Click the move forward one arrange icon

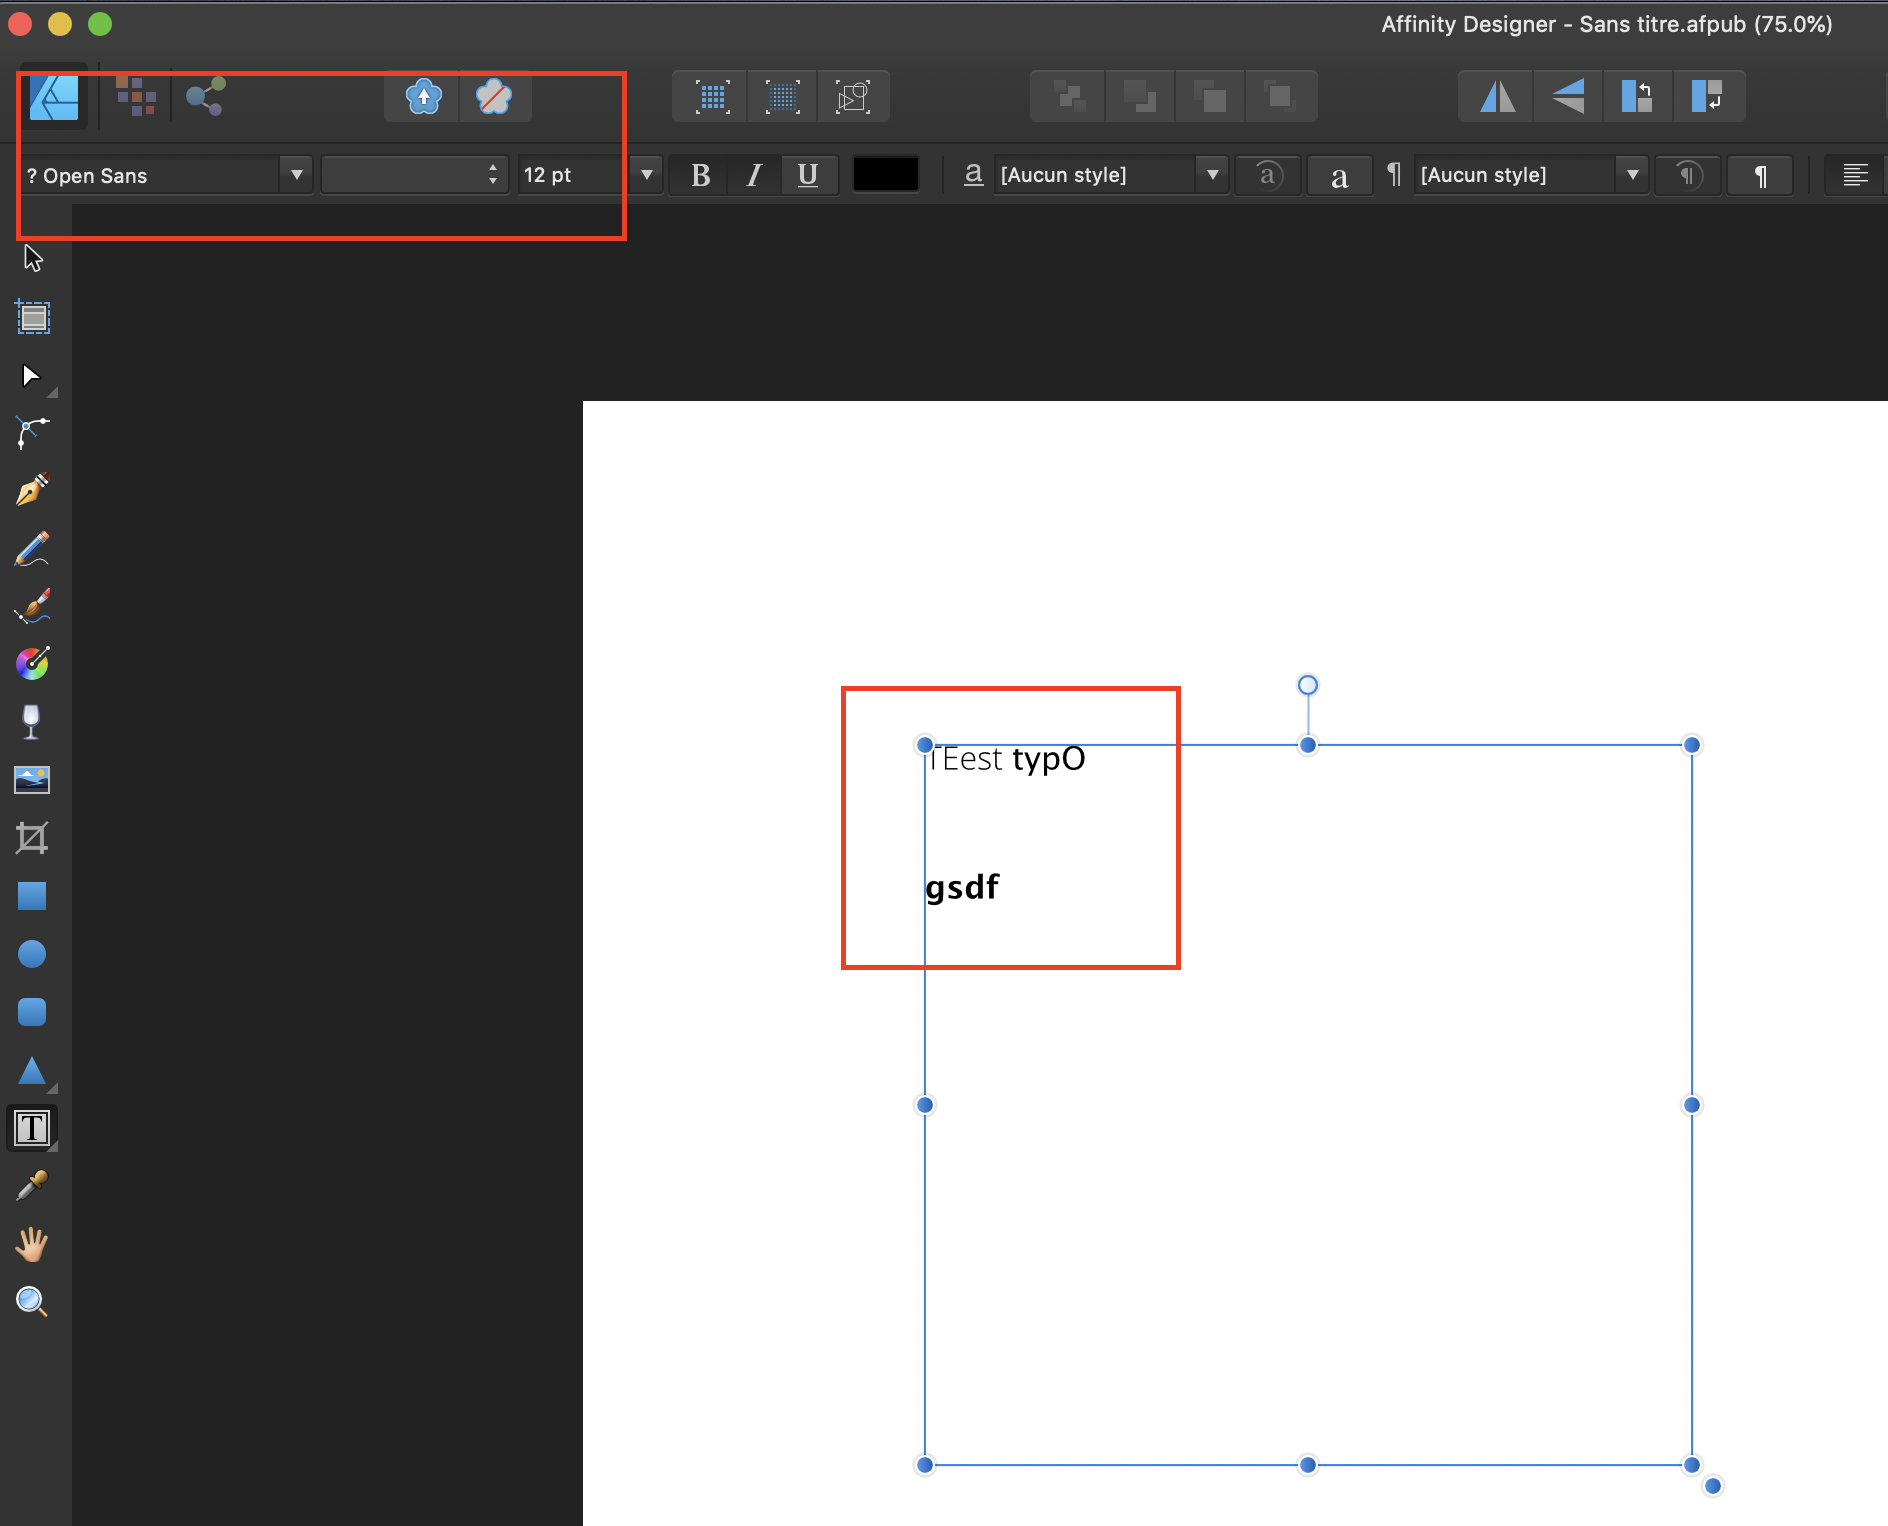point(1210,97)
